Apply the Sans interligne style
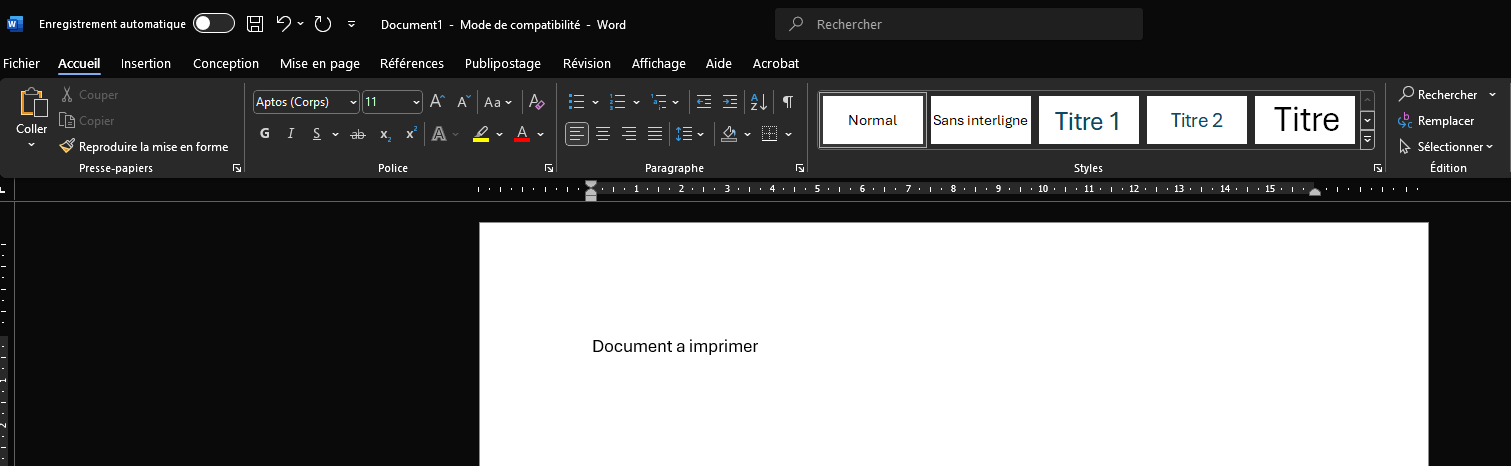The height and width of the screenshot is (466, 1511). coord(980,121)
